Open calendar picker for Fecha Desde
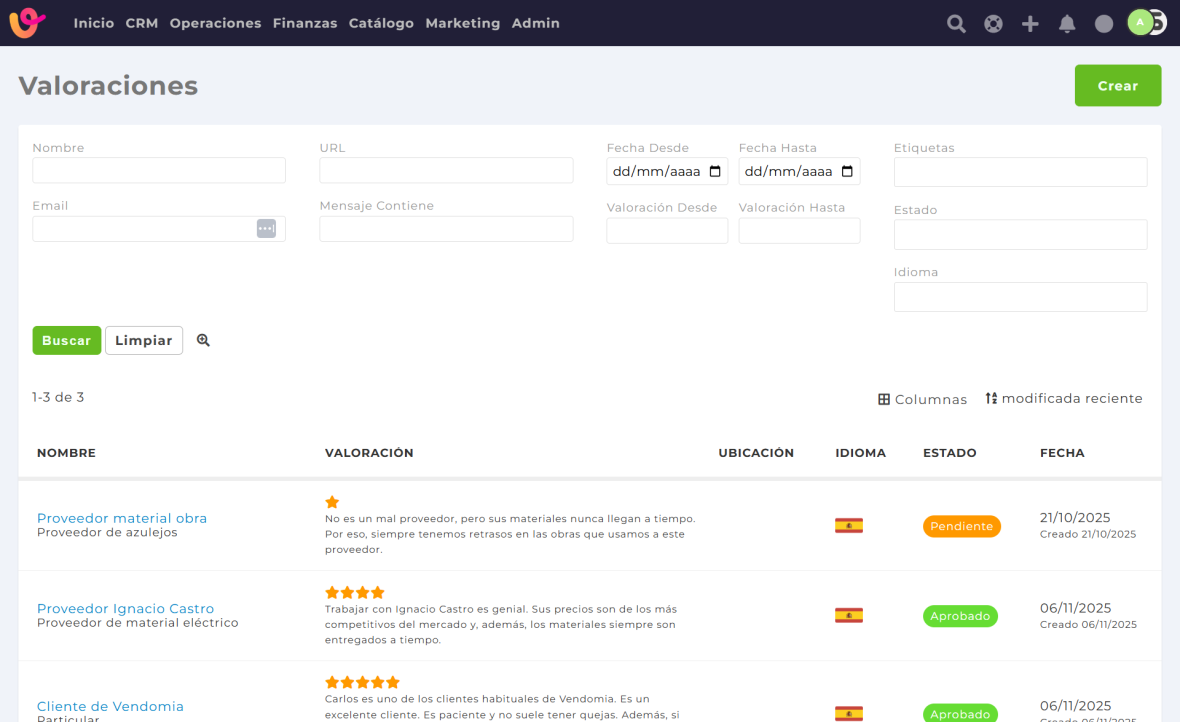Image resolution: width=1180 pixels, height=722 pixels. coord(715,172)
